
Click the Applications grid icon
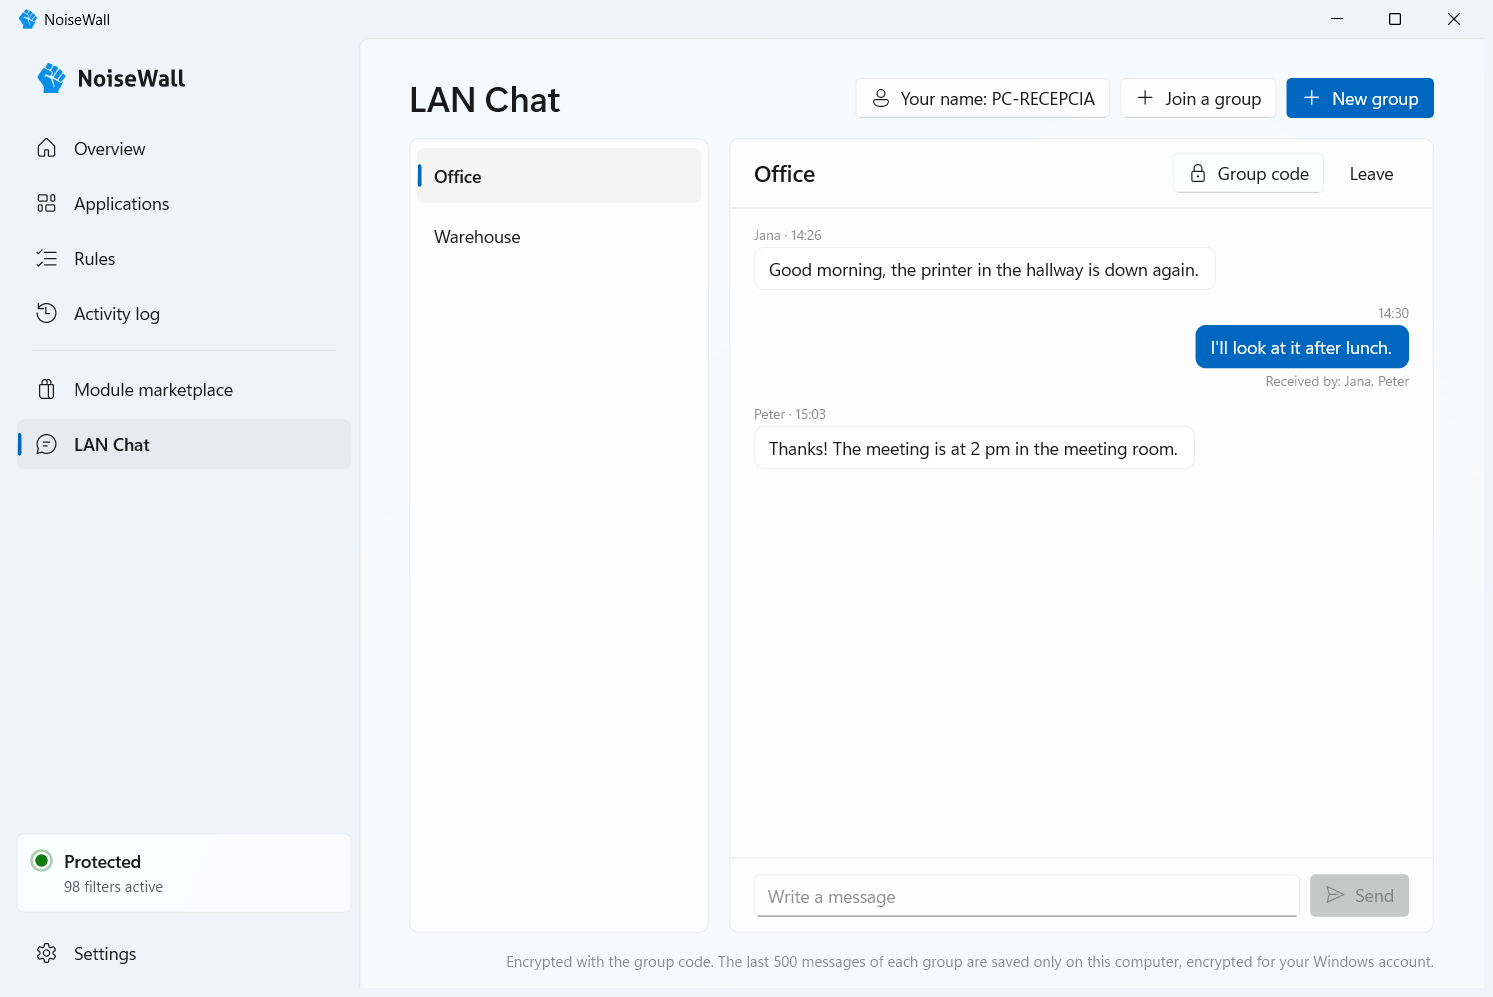tap(46, 203)
